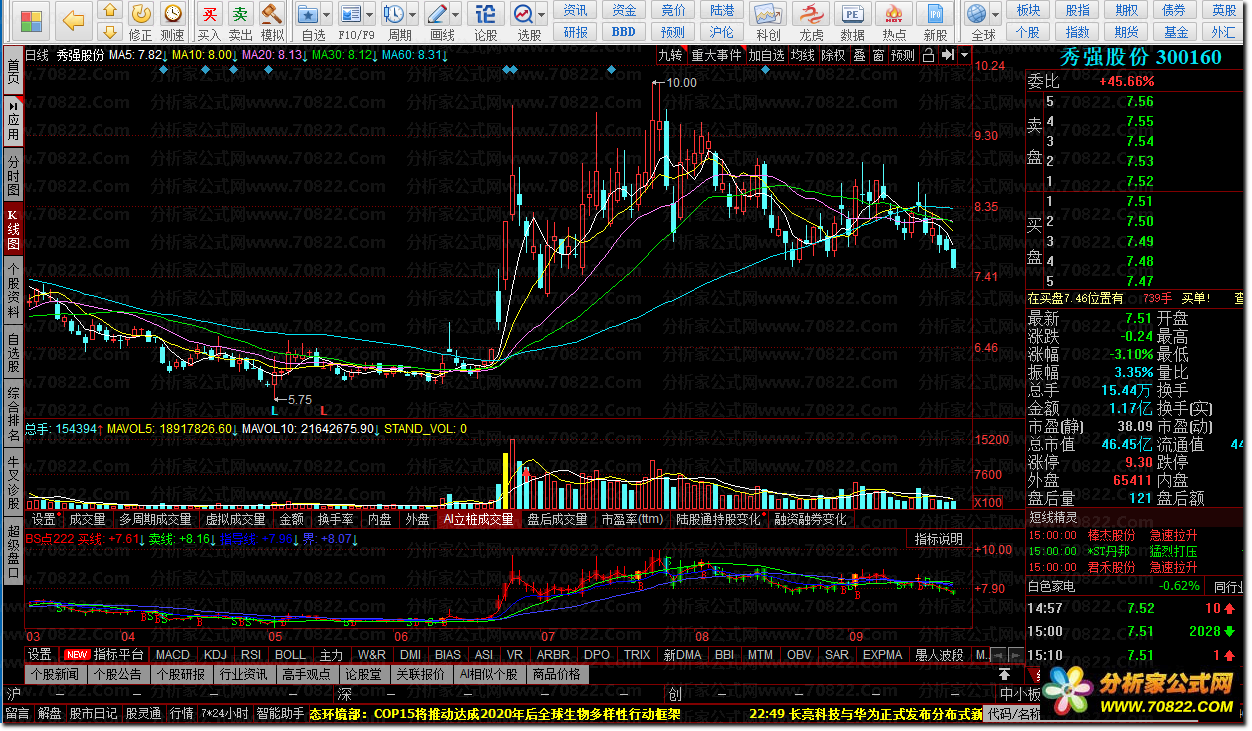1252x731 pixels.
Task: Open the 数据 PE data icon
Action: pos(852,21)
